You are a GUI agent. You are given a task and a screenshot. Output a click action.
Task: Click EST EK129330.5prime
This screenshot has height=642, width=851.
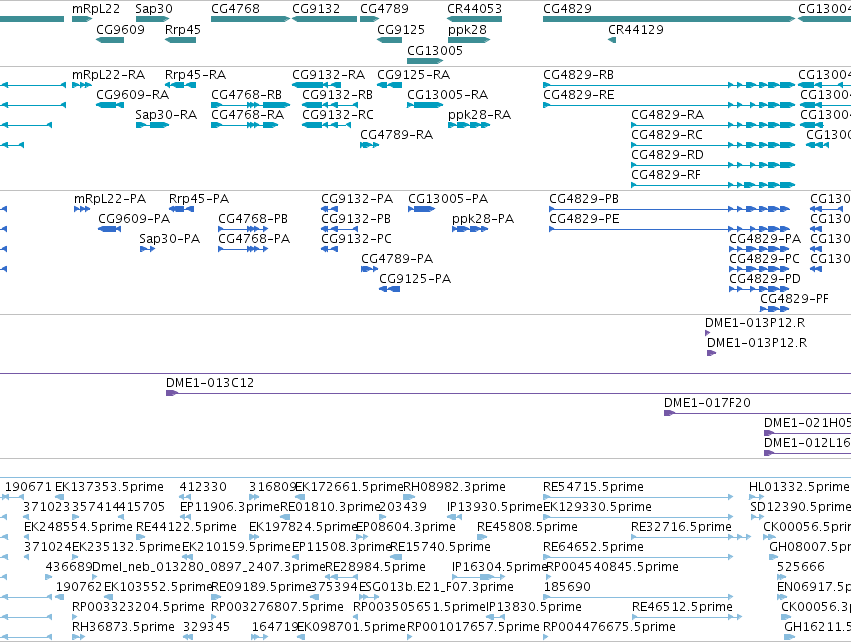pyautogui.click(x=638, y=517)
